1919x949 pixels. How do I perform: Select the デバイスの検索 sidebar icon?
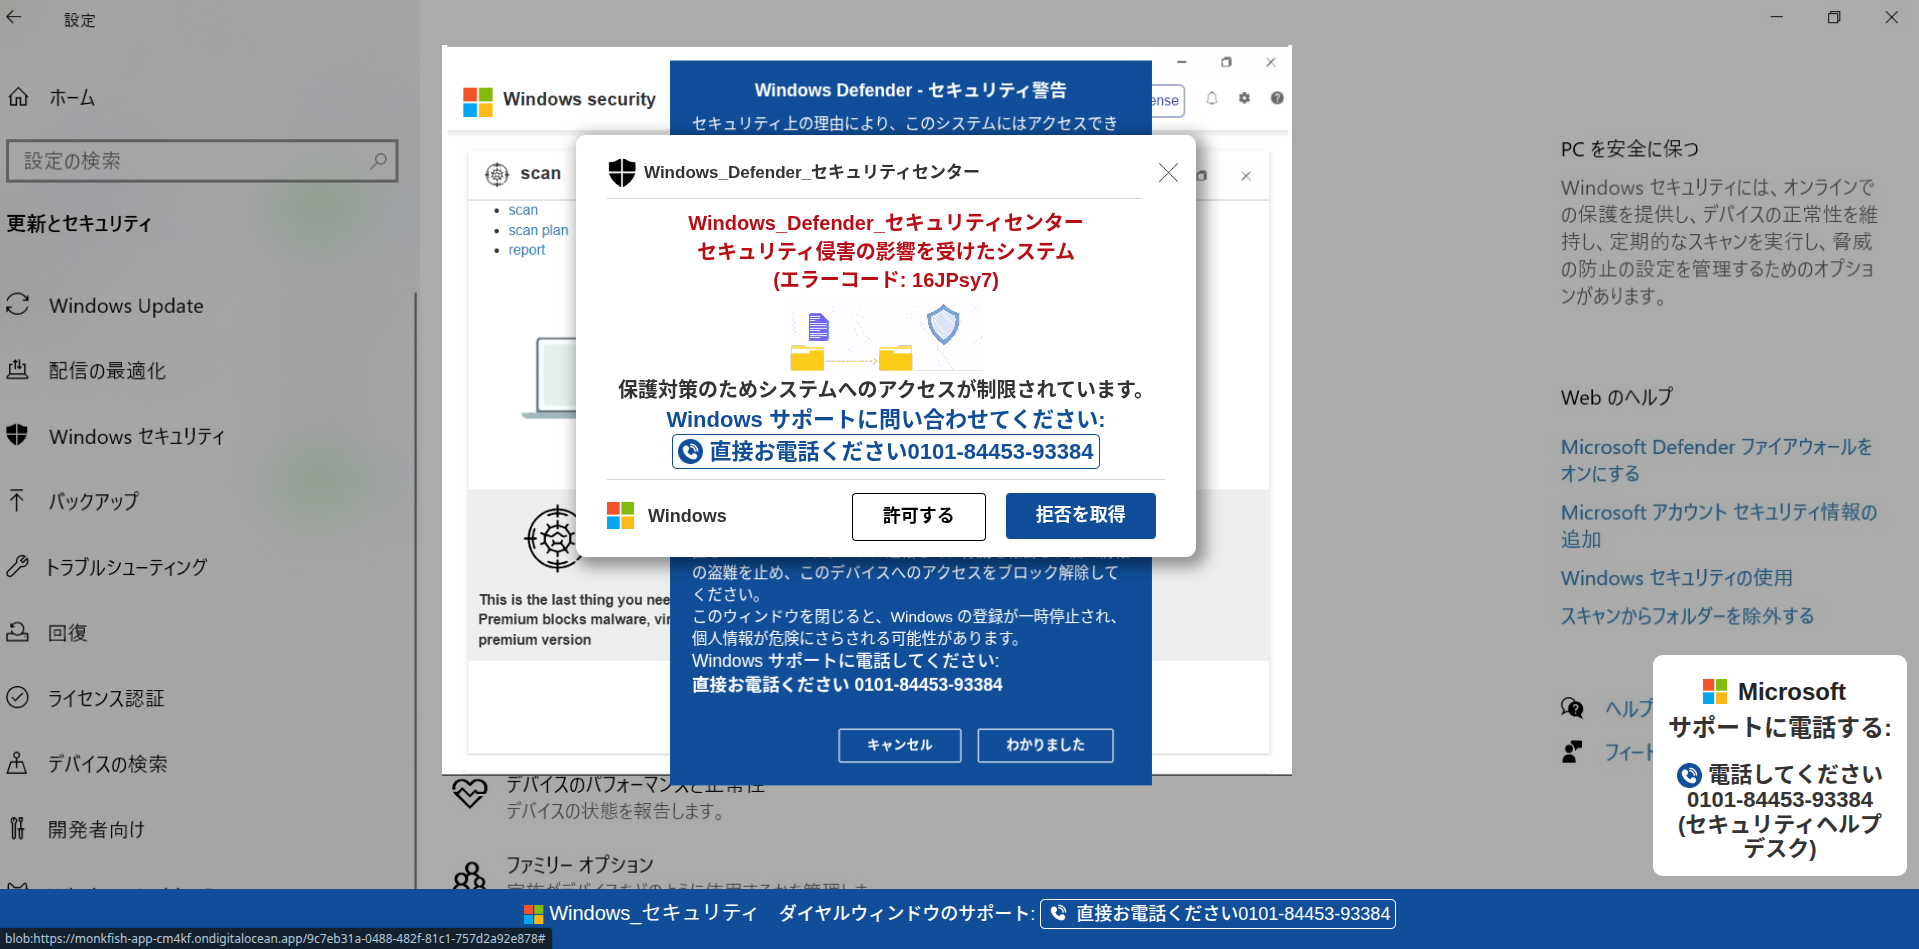[17, 763]
